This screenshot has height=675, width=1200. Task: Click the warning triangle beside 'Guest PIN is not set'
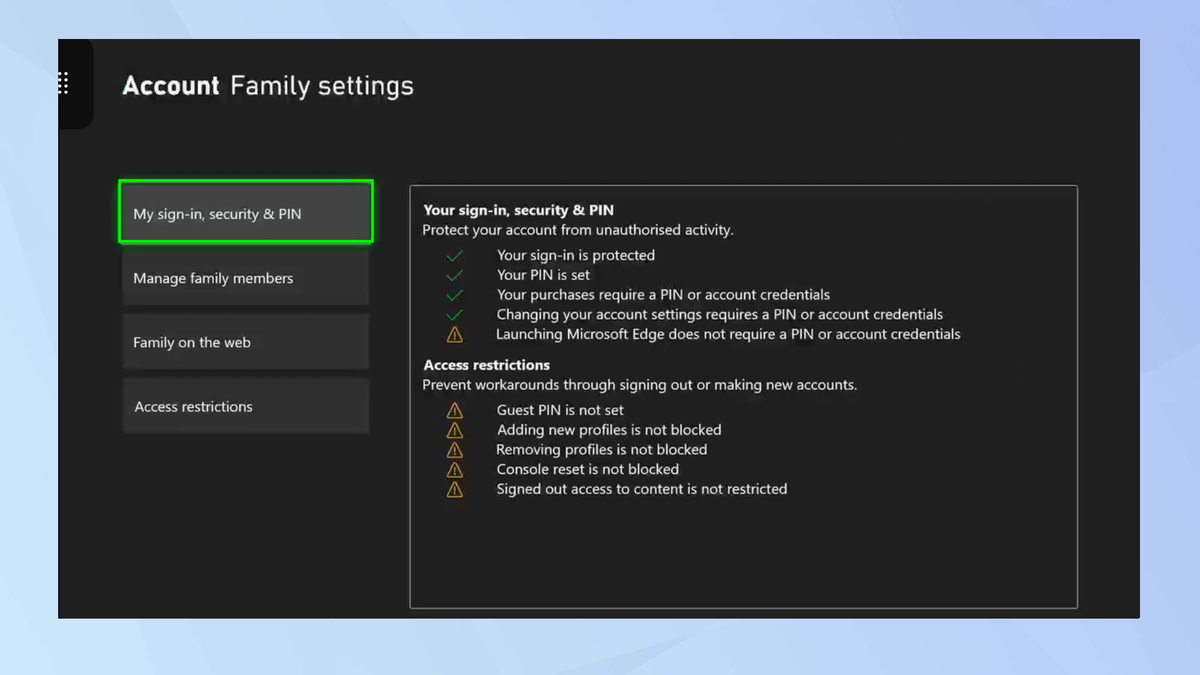click(454, 410)
